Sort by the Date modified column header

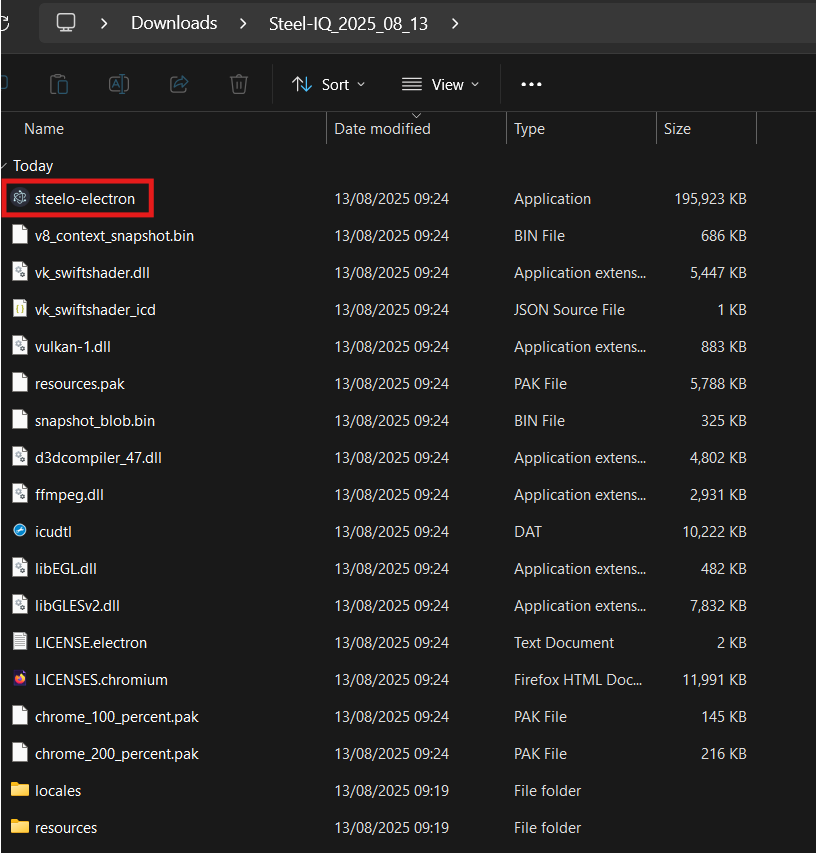coord(382,129)
